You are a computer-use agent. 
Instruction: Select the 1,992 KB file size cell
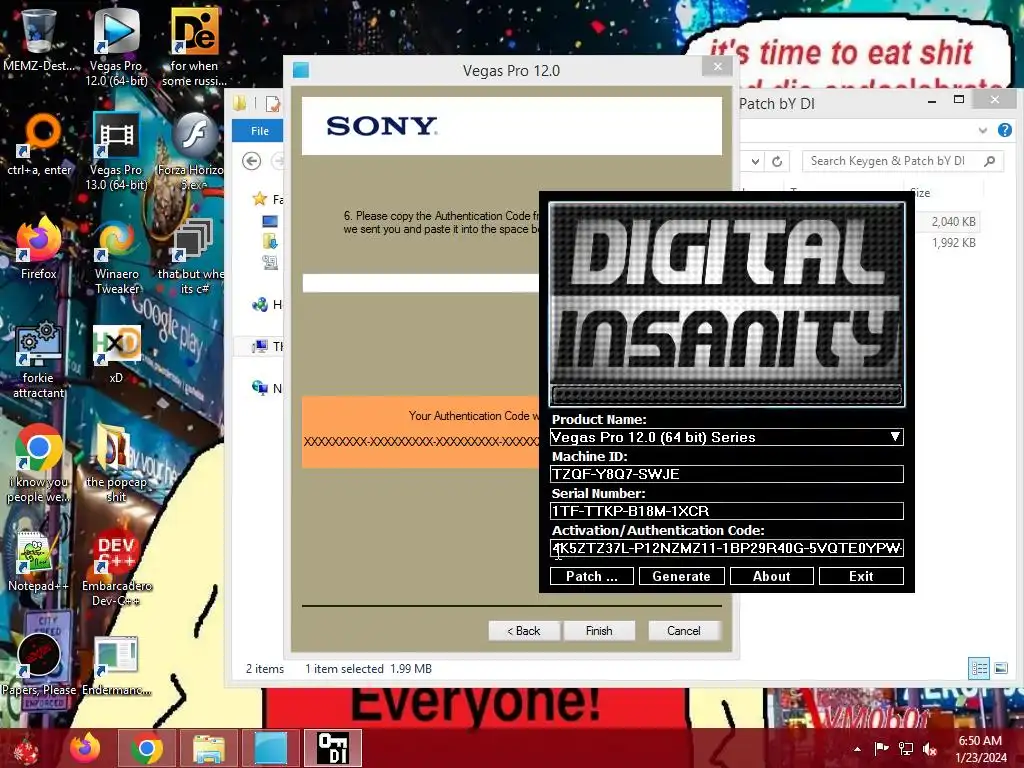pos(953,242)
